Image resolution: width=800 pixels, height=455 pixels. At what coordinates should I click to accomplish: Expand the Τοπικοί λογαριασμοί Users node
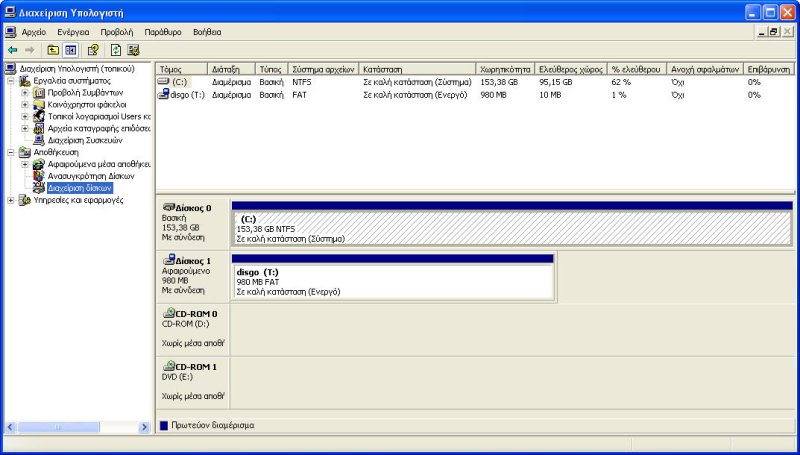click(24, 117)
